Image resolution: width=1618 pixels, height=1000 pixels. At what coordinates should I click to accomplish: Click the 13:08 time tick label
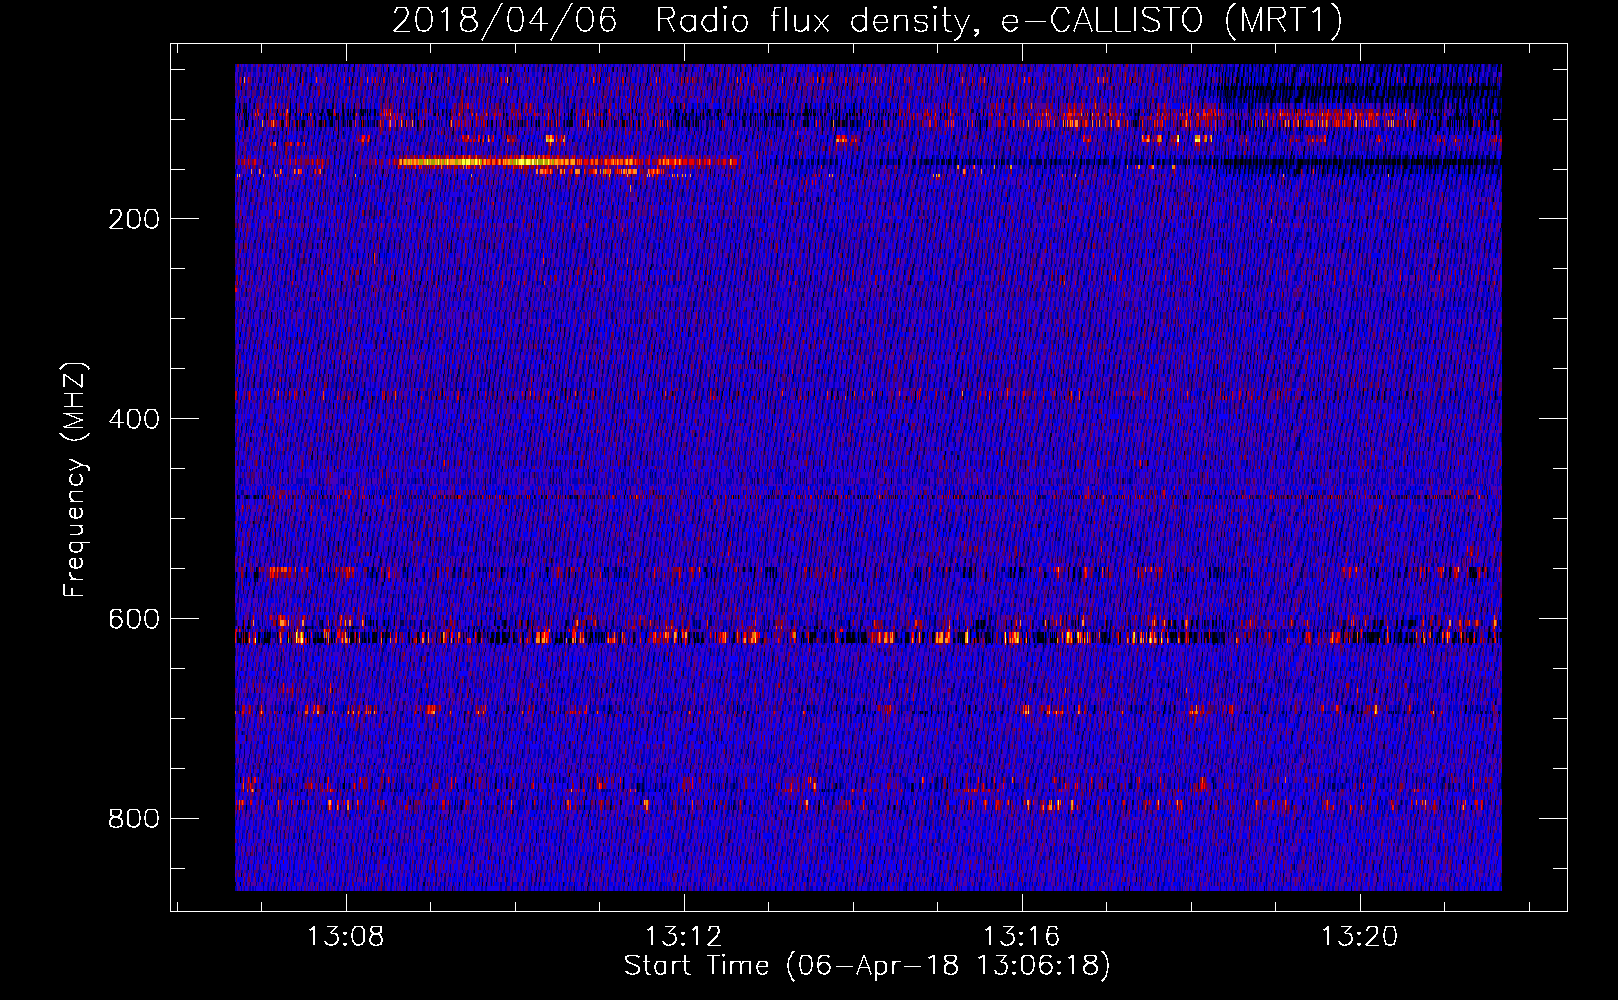coord(345,937)
